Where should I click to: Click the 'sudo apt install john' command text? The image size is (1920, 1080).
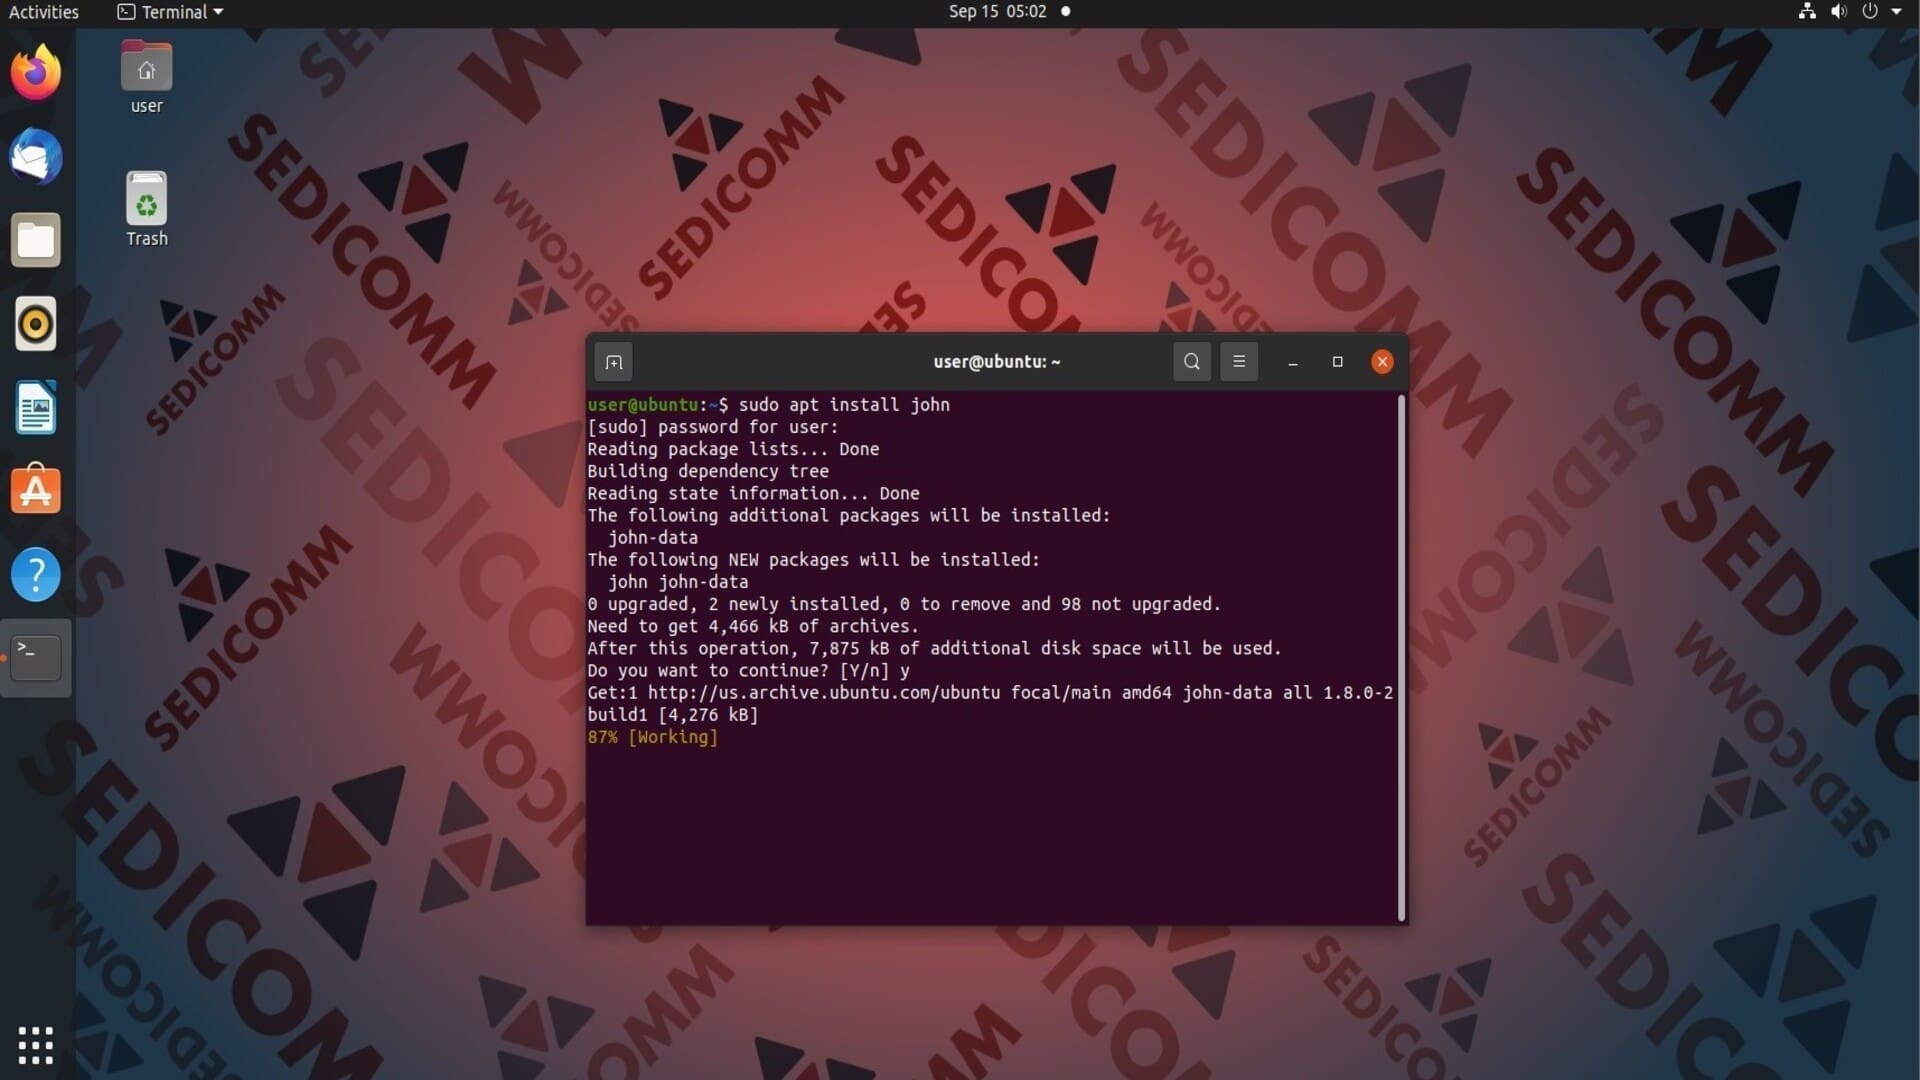(x=844, y=405)
